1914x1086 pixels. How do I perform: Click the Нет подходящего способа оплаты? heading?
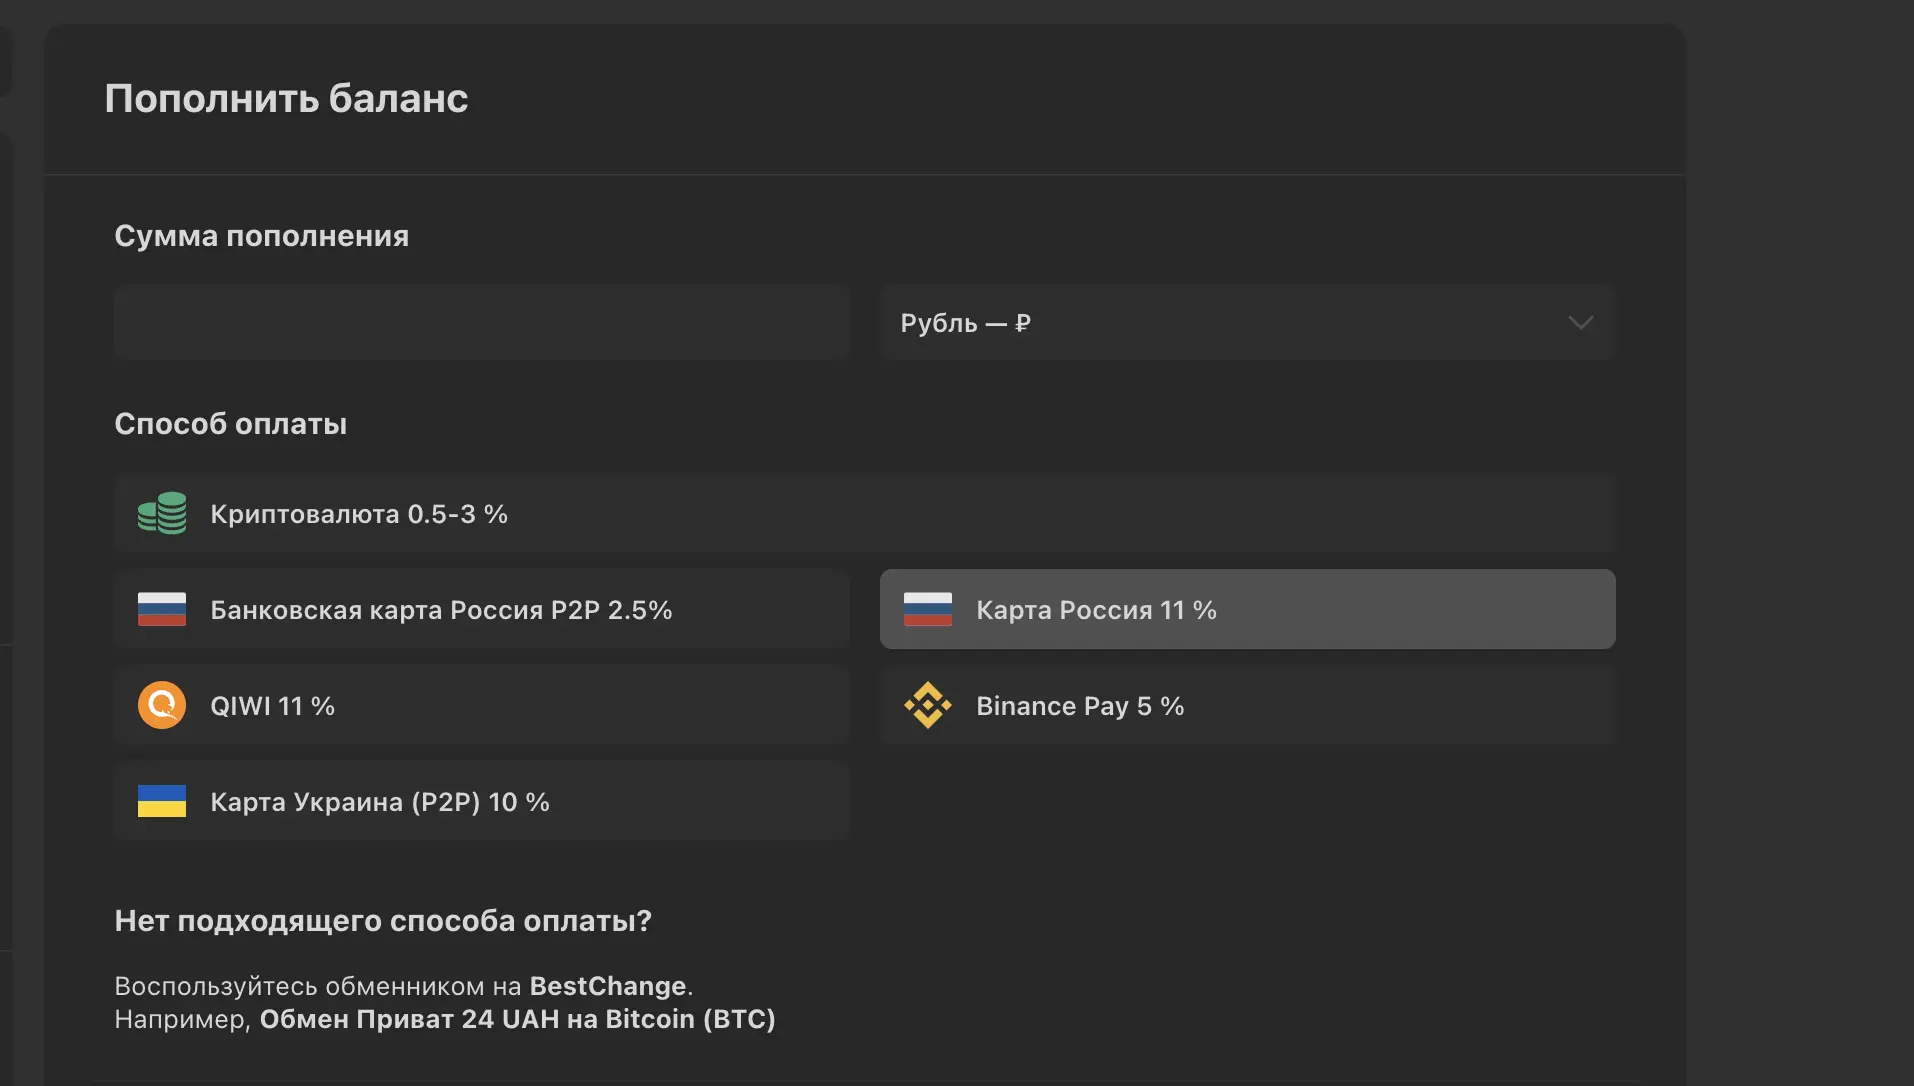coord(383,921)
